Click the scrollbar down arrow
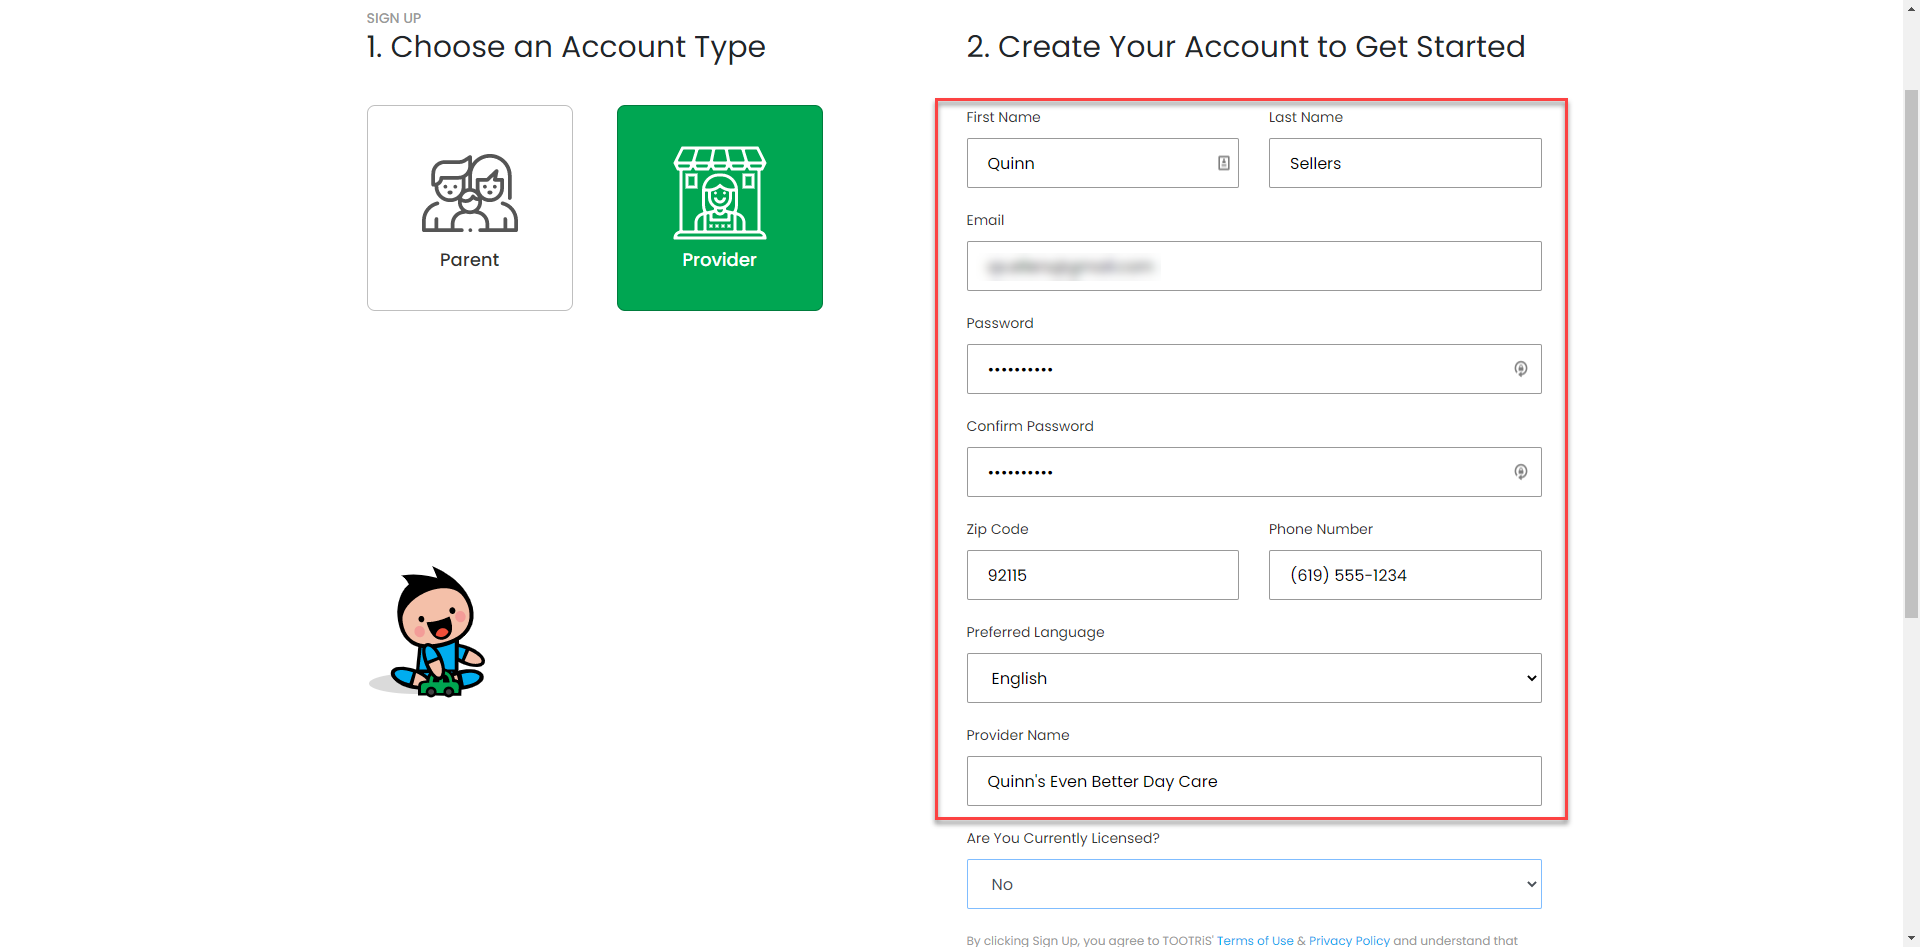This screenshot has height=947, width=1920. (1911, 939)
